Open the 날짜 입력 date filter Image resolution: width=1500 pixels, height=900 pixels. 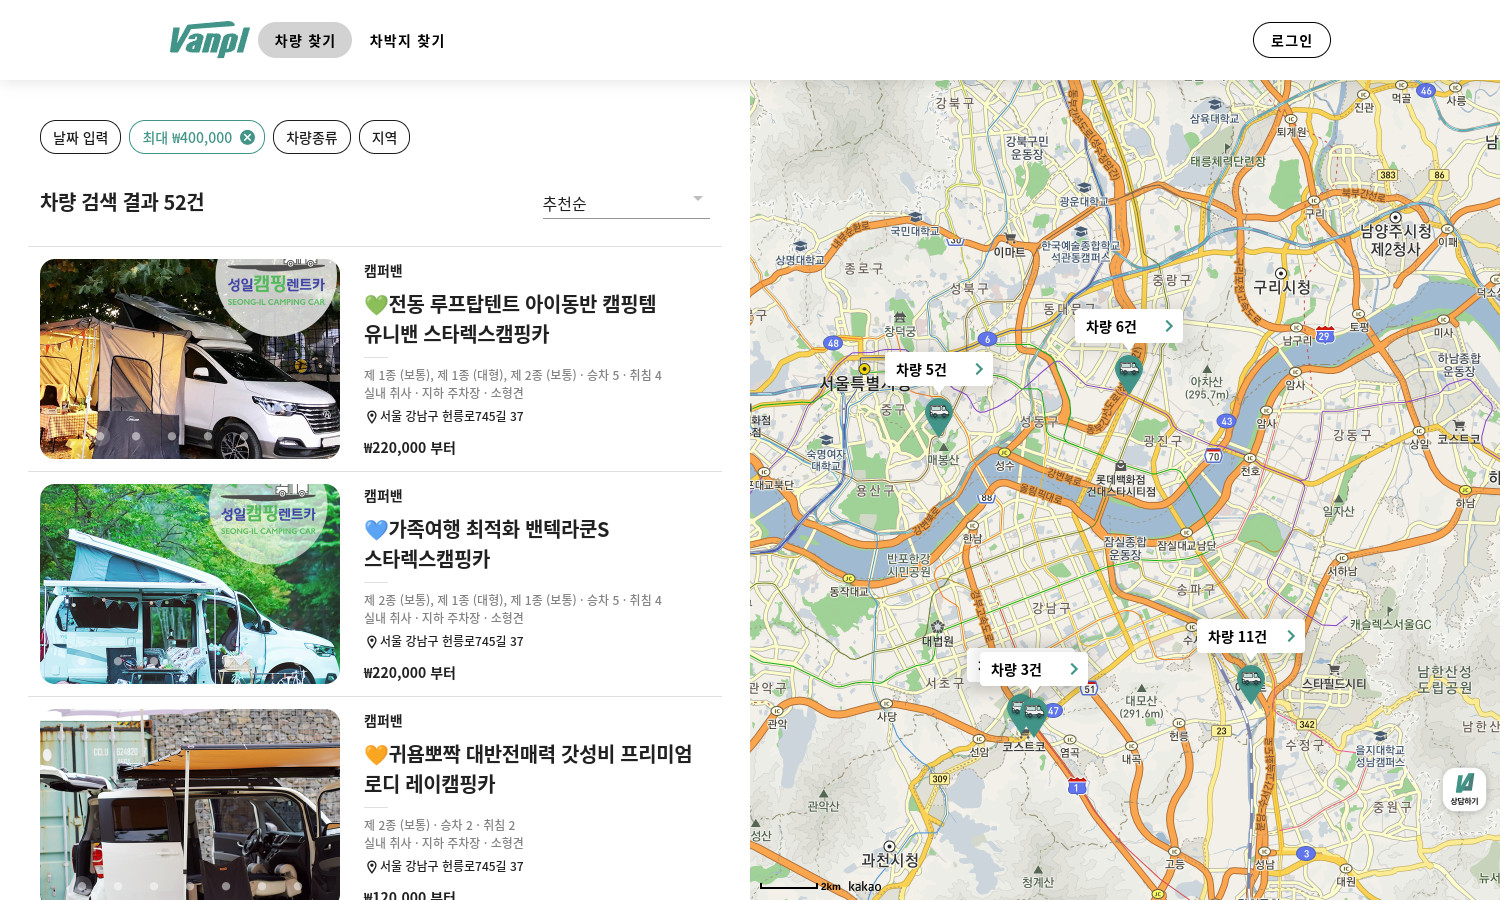[80, 138]
